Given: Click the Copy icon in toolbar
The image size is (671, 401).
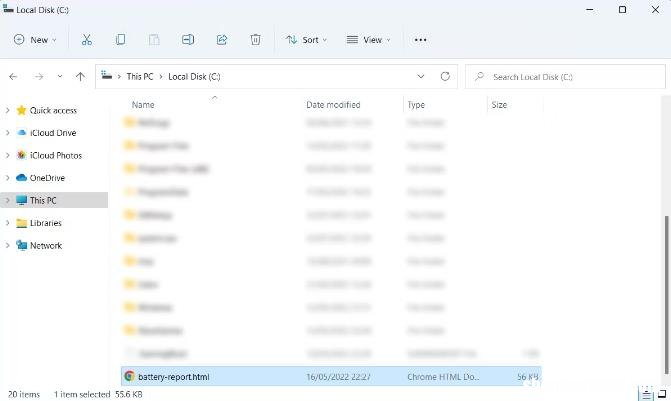Looking at the screenshot, I should tap(120, 40).
